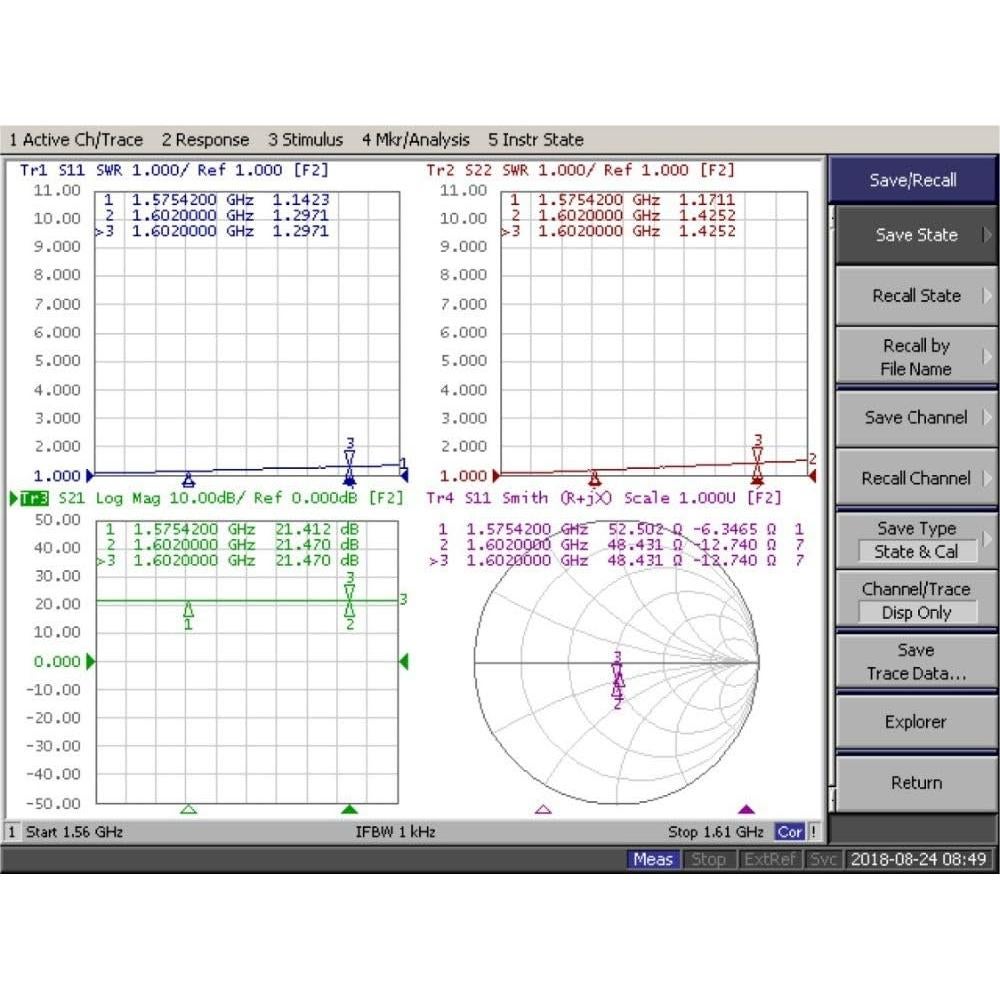The height and width of the screenshot is (1000, 1000).
Task: Open the Recall Channel submenu
Action: pyautogui.click(x=915, y=478)
